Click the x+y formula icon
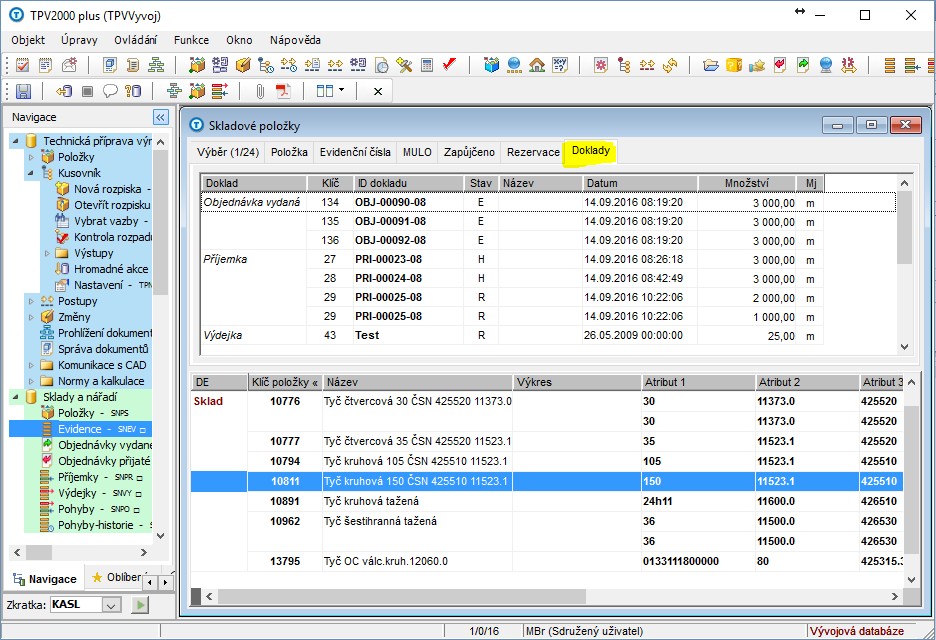The width and height of the screenshot is (936, 640). 560,65
